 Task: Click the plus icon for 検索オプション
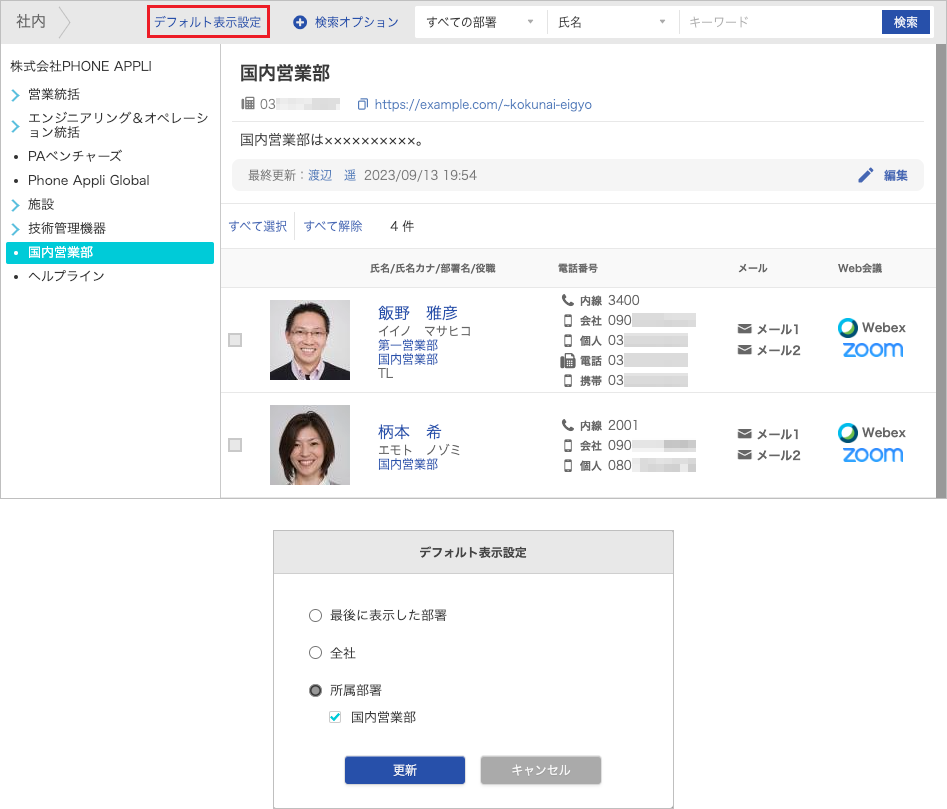point(300,22)
